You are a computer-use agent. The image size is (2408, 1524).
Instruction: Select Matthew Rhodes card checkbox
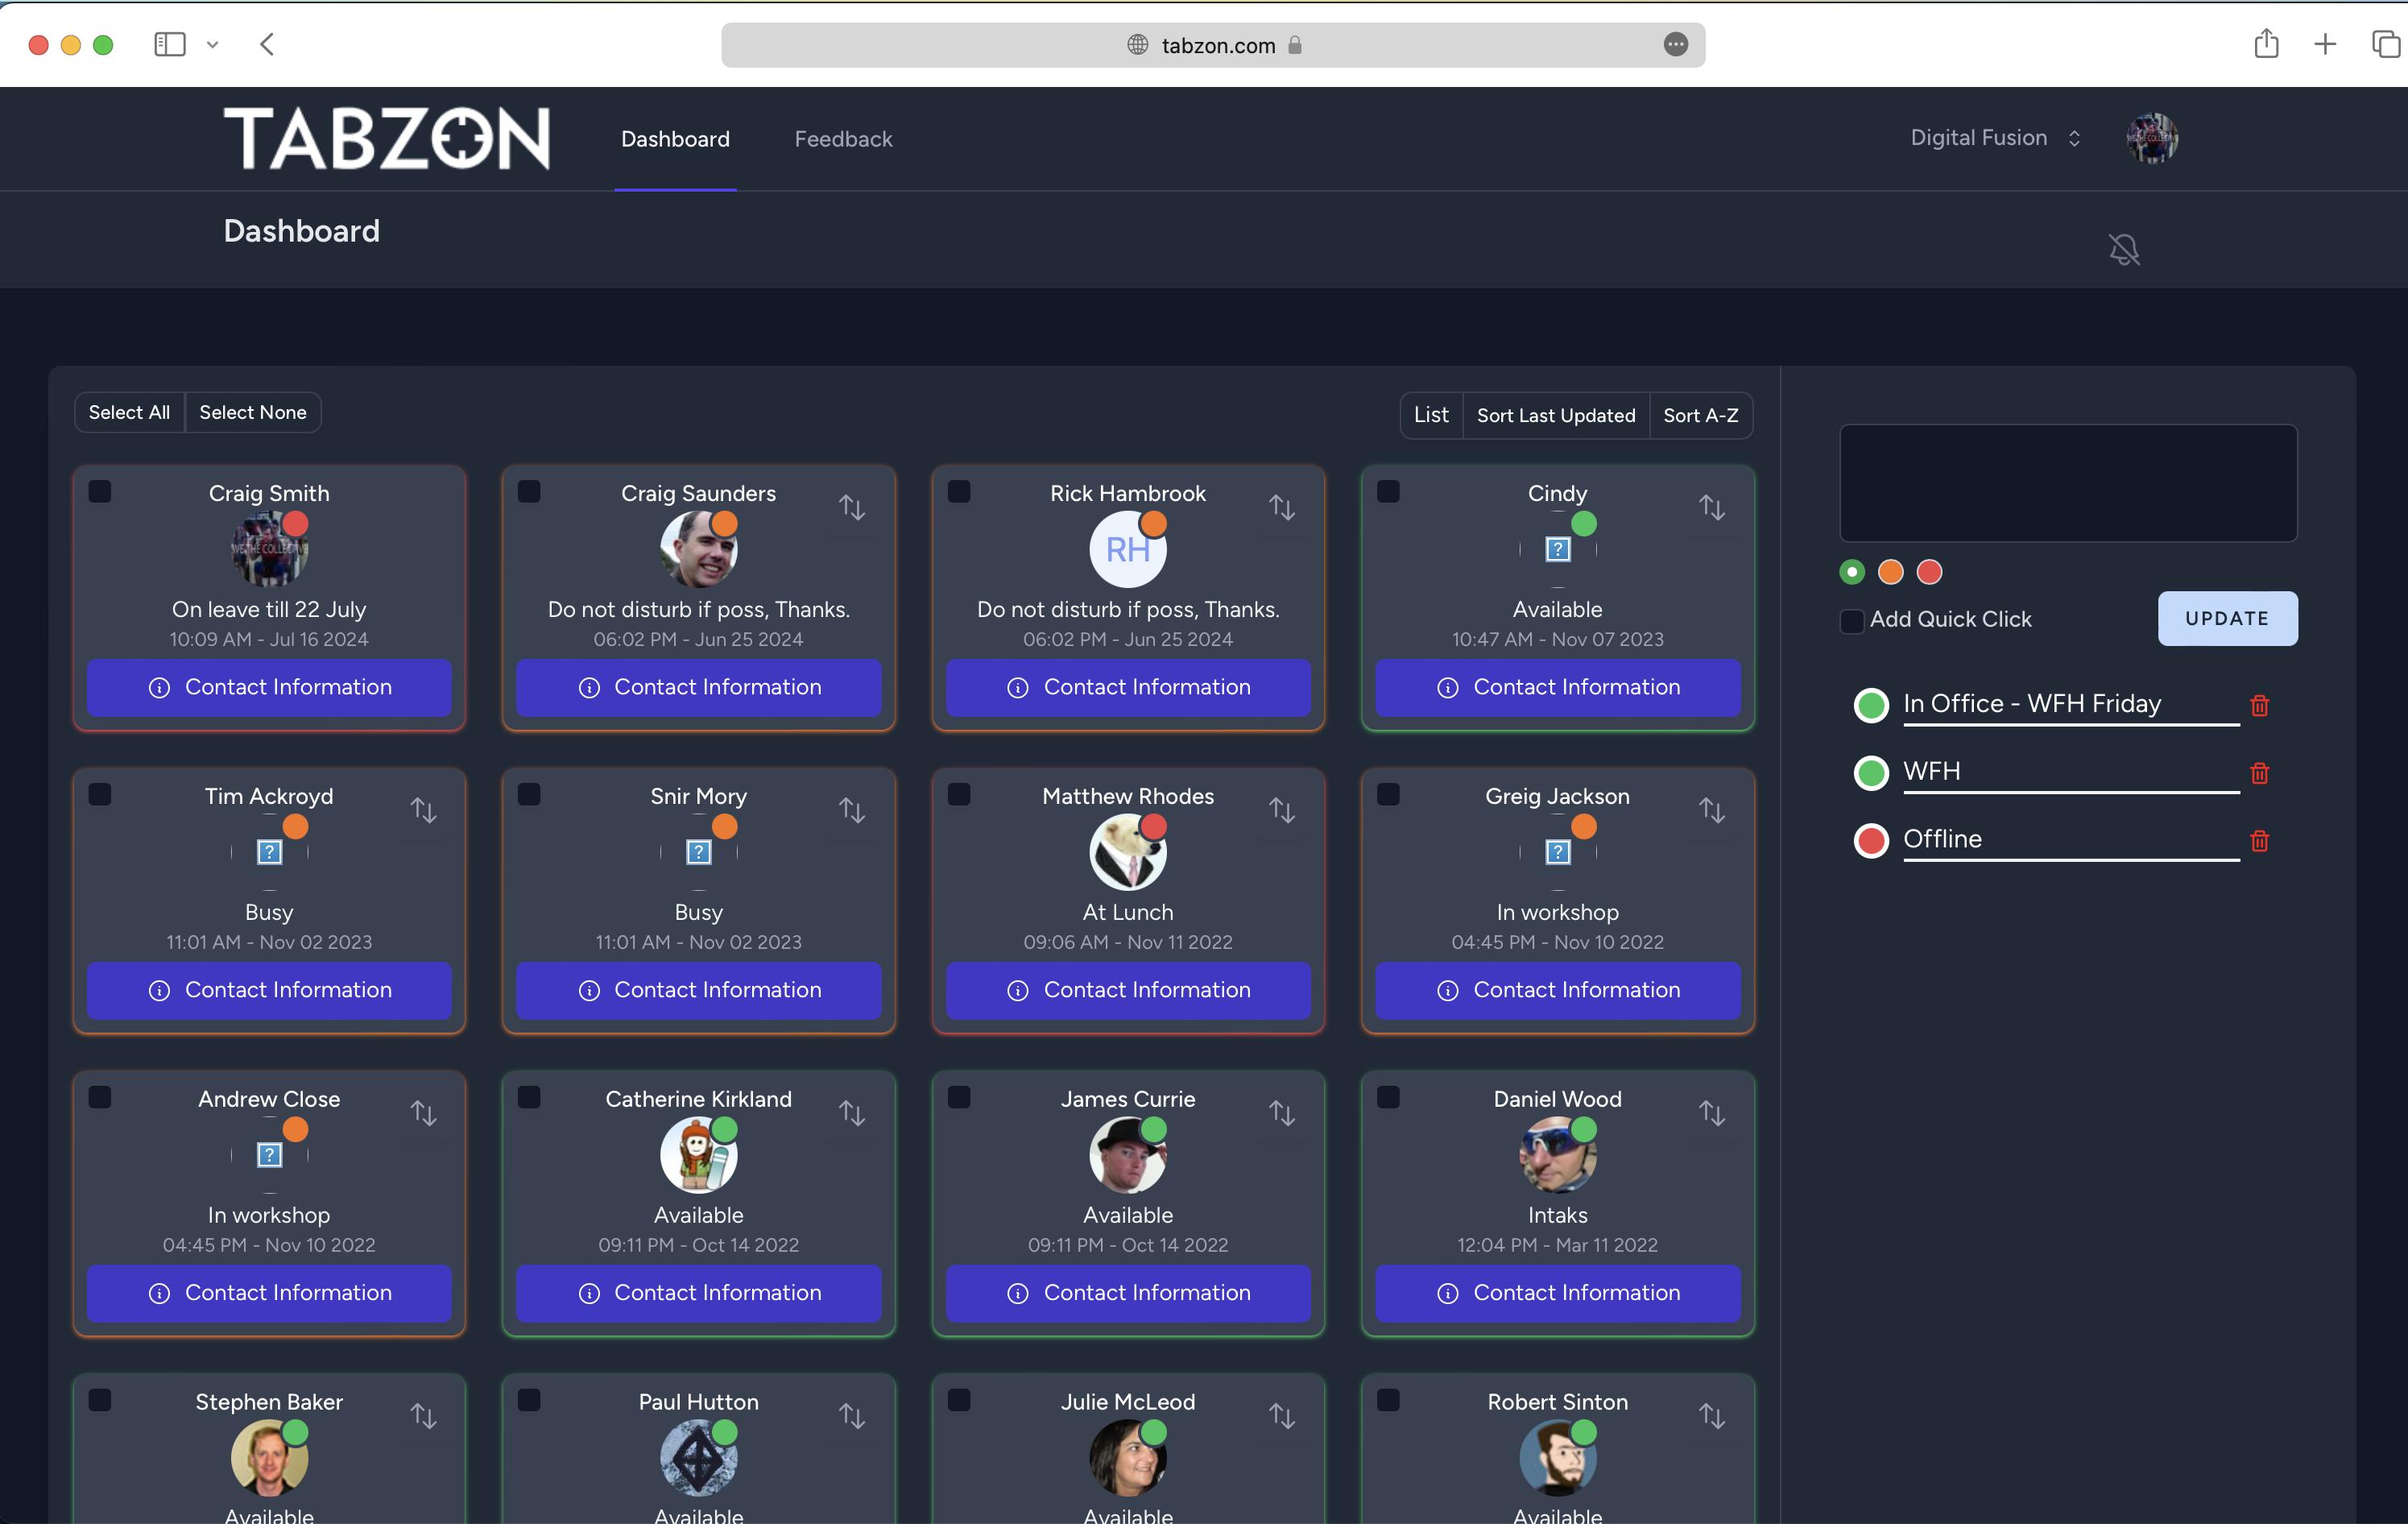[x=959, y=795]
